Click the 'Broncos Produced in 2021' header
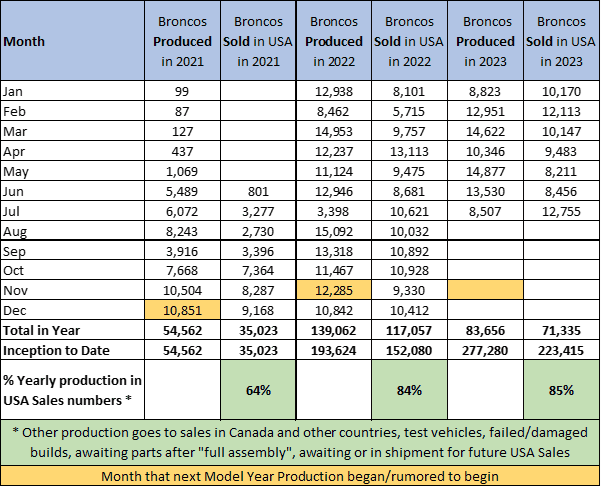The width and height of the screenshot is (601, 487). coord(182,41)
